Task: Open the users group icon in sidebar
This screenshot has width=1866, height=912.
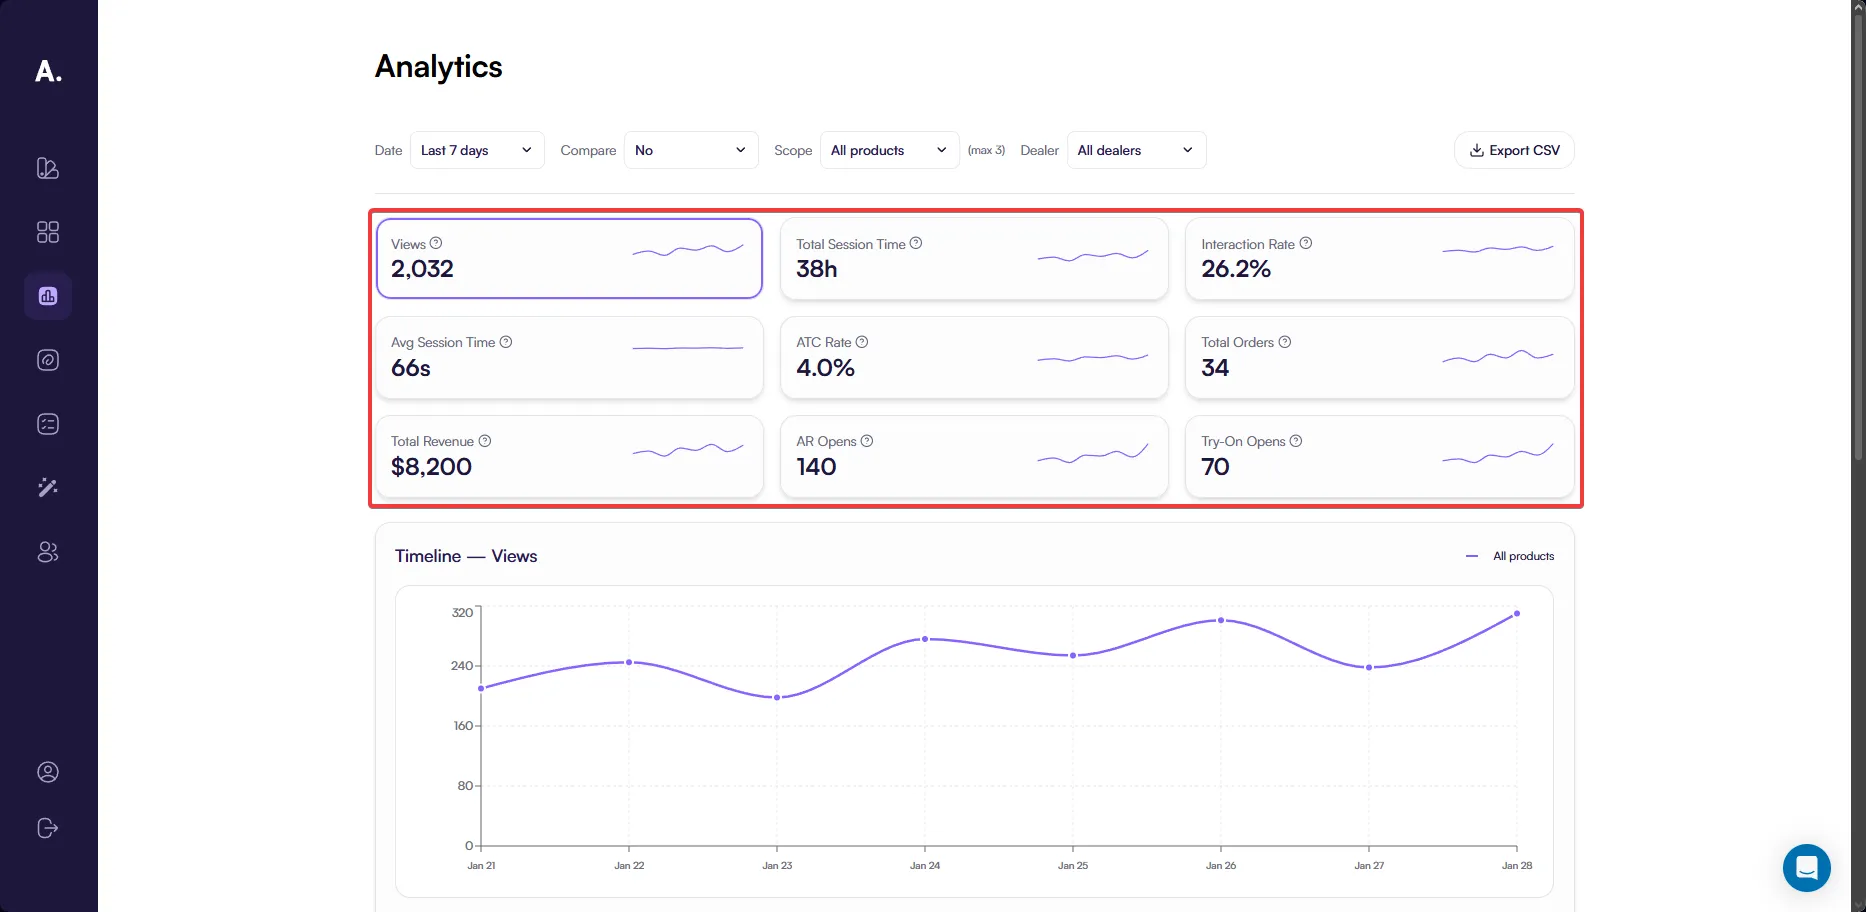Action: tap(48, 552)
